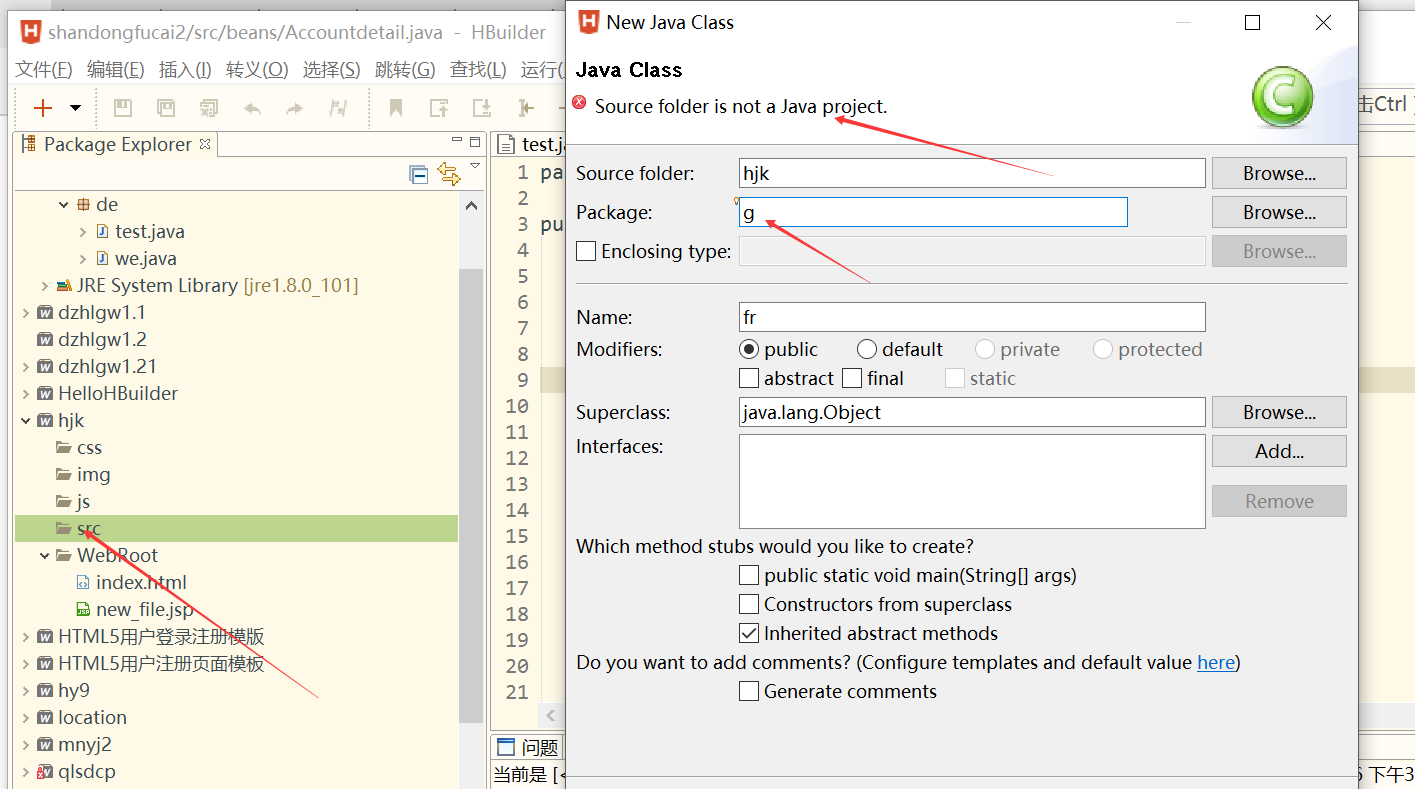Click the Collapse All icon in Package Explorer

[x=419, y=175]
